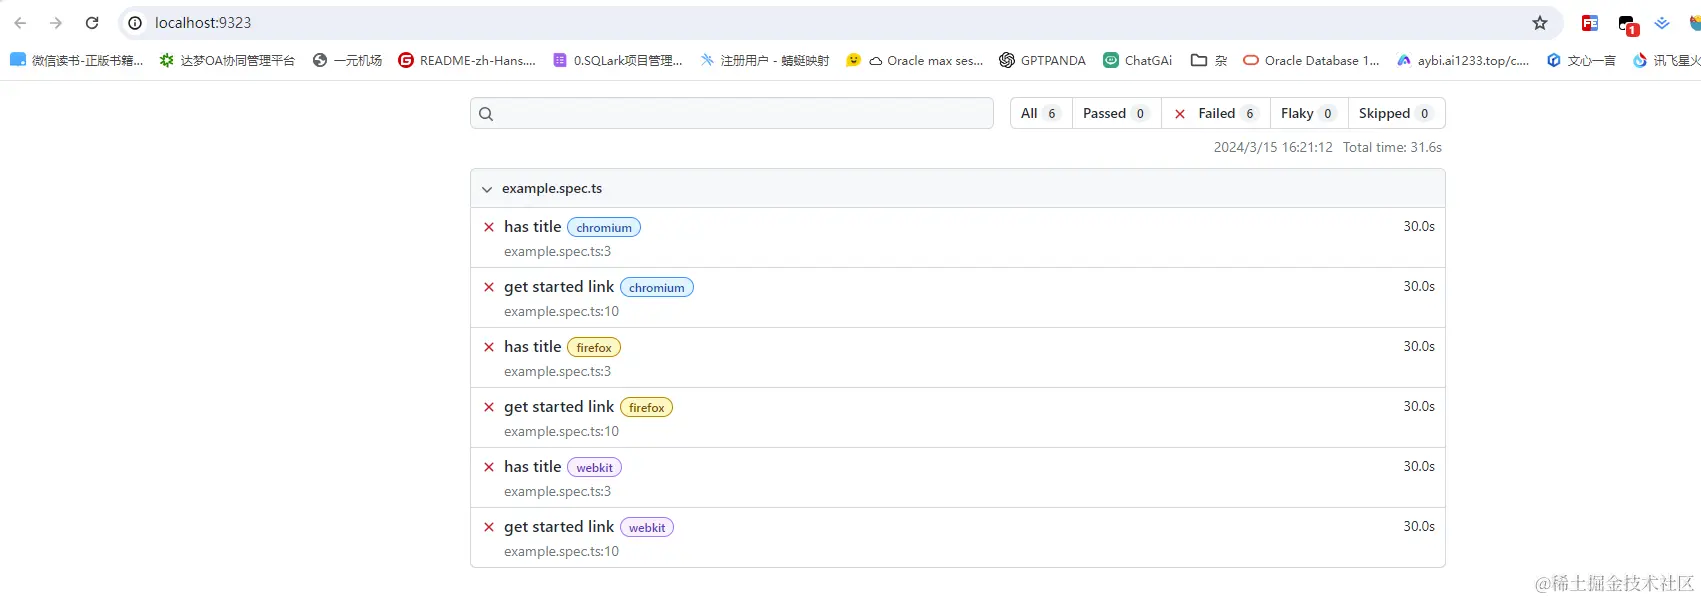The width and height of the screenshot is (1701, 600).
Task: Filter by Failed 6 tests
Action: pyautogui.click(x=1216, y=113)
